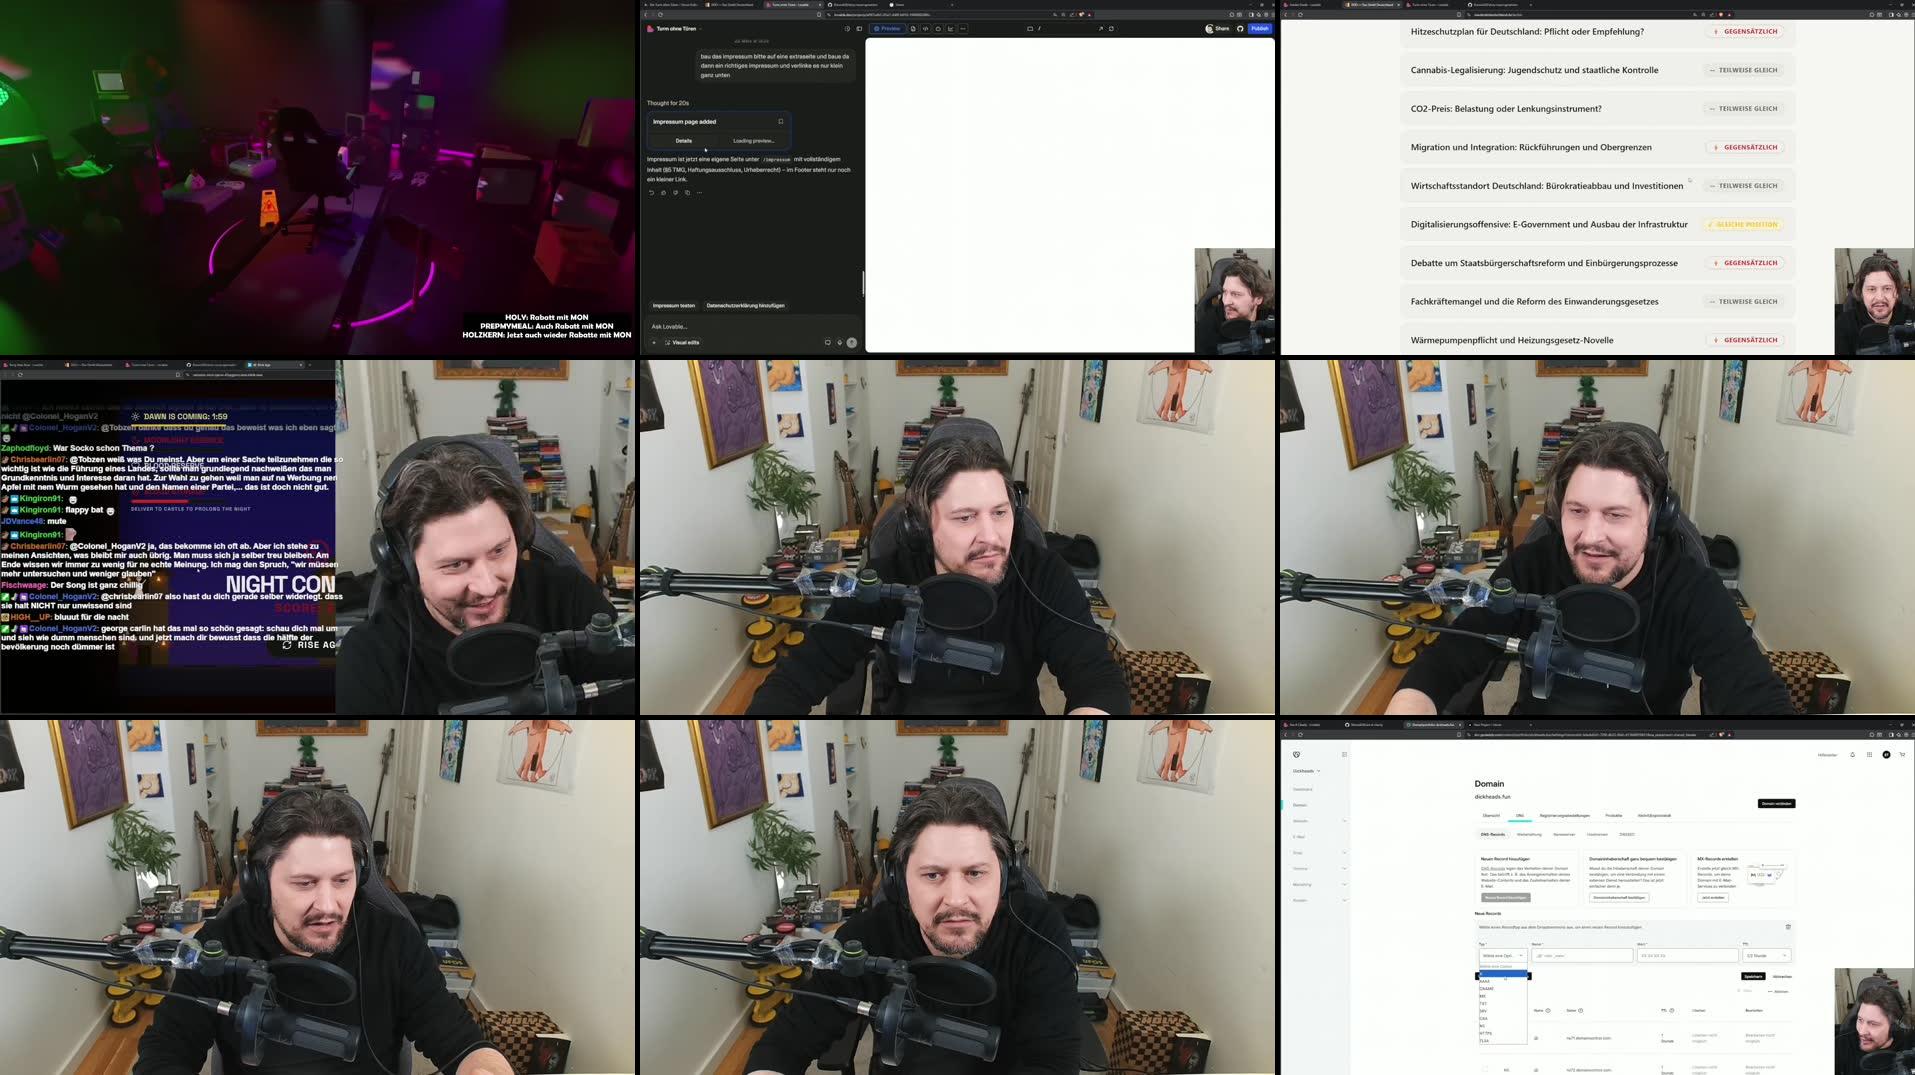The width and height of the screenshot is (1915, 1075).
Task: Open the apps grid icon in the portal header
Action: pyautogui.click(x=1870, y=755)
